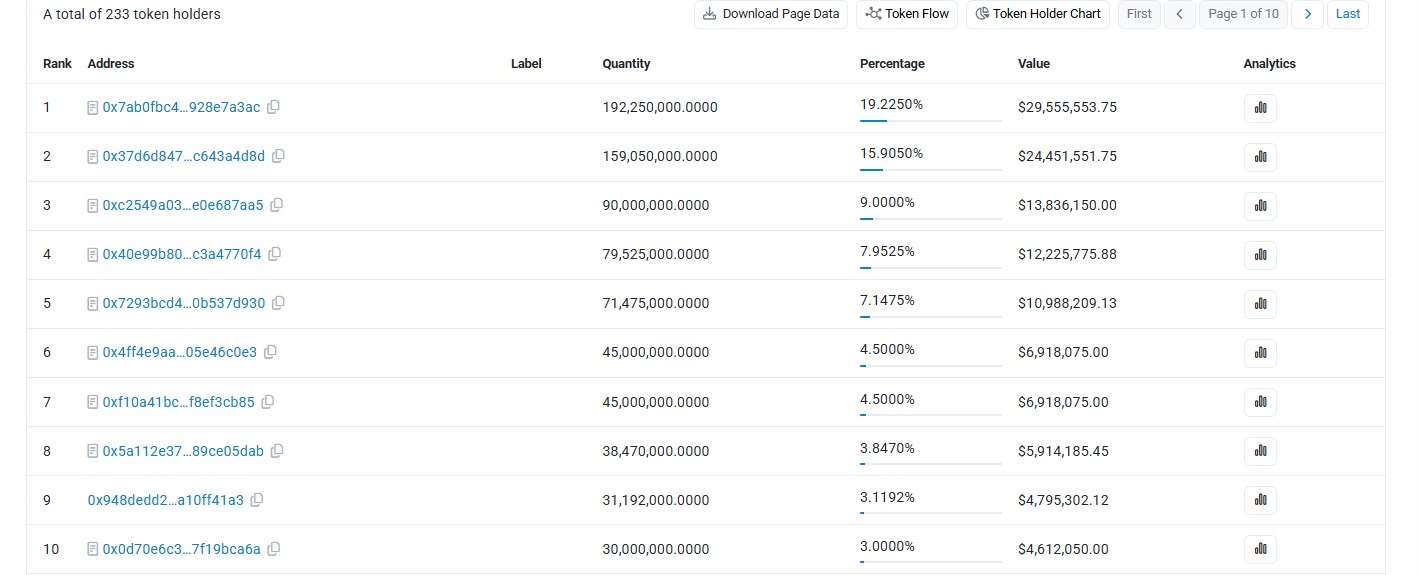The height and width of the screenshot is (575, 1419).
Task: Go to the previous page arrow
Action: point(1180,14)
